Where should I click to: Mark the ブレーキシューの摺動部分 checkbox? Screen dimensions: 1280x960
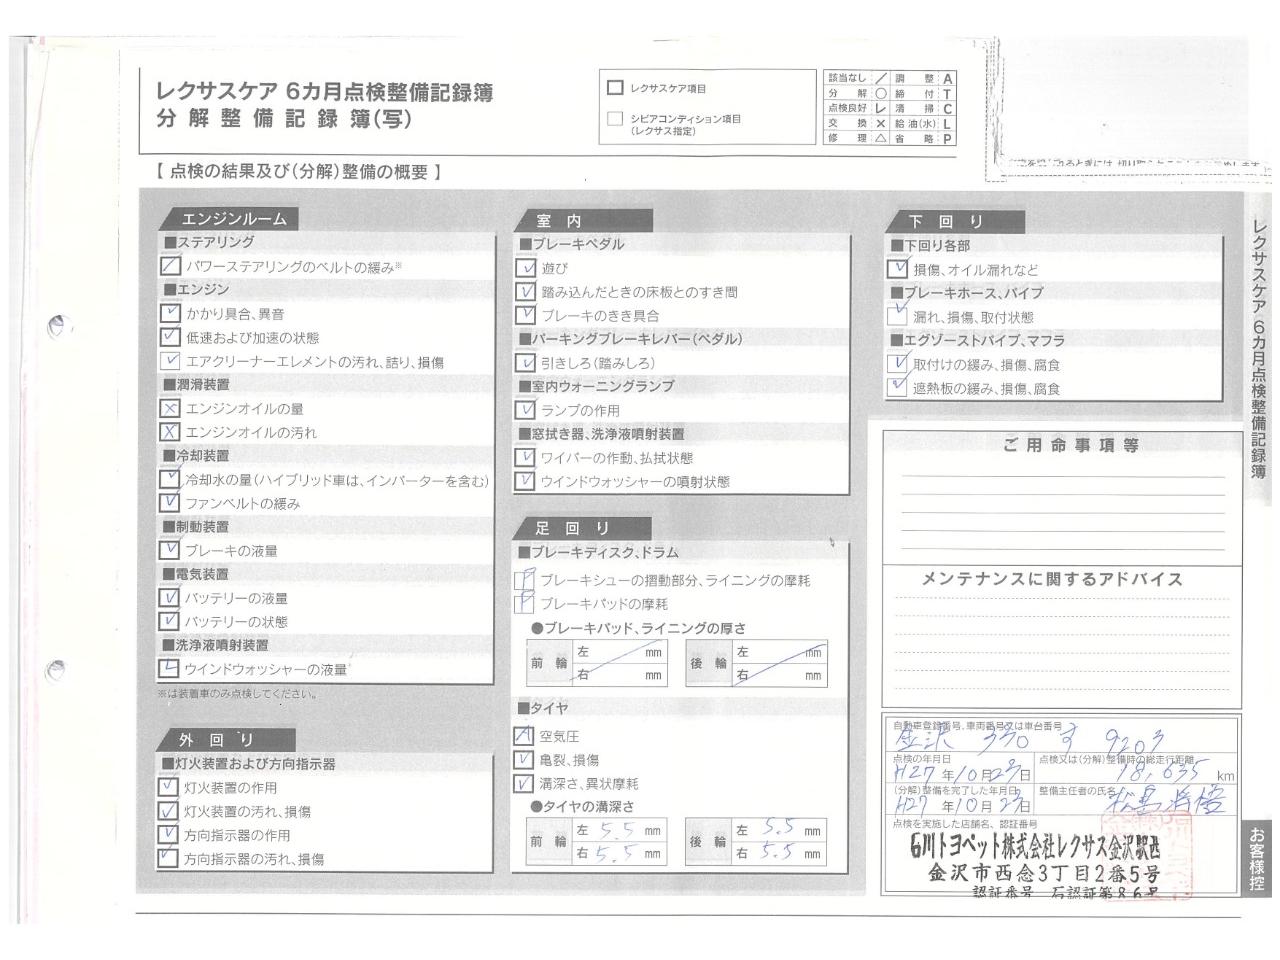(524, 580)
